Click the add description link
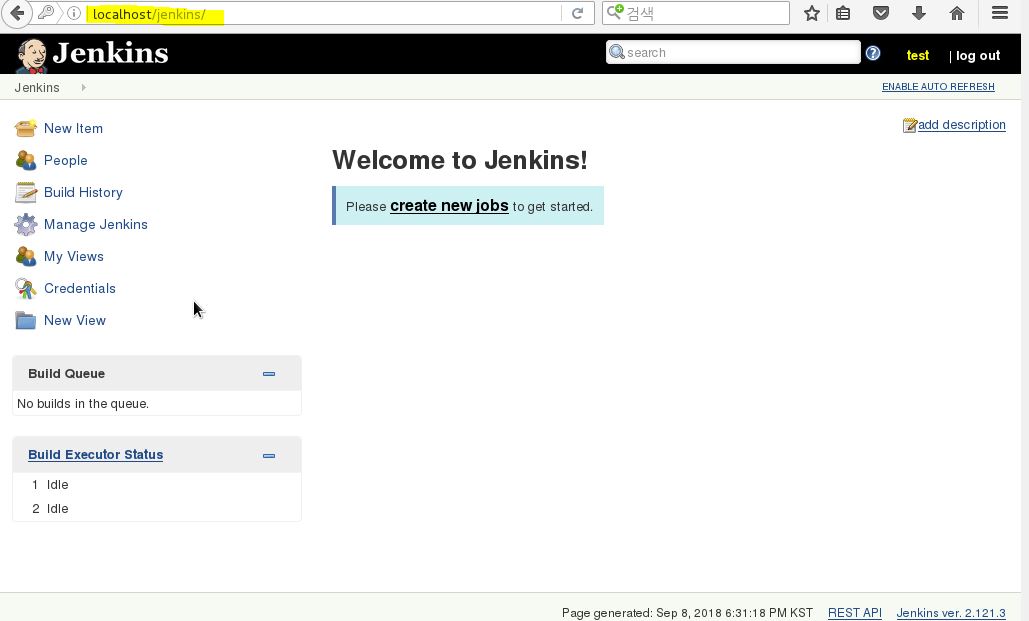This screenshot has width=1029, height=621. (961, 125)
